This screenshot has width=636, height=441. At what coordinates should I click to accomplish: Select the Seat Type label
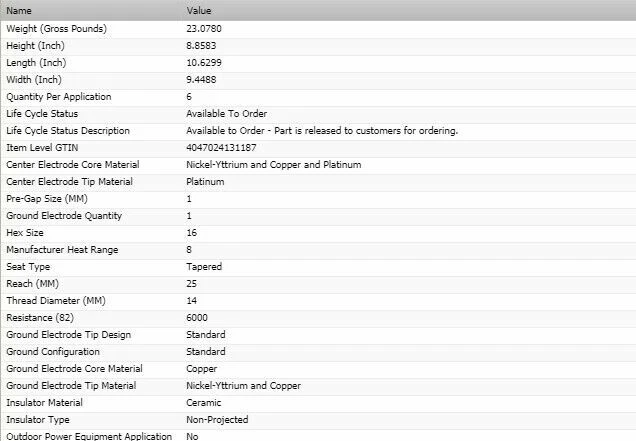(28, 267)
